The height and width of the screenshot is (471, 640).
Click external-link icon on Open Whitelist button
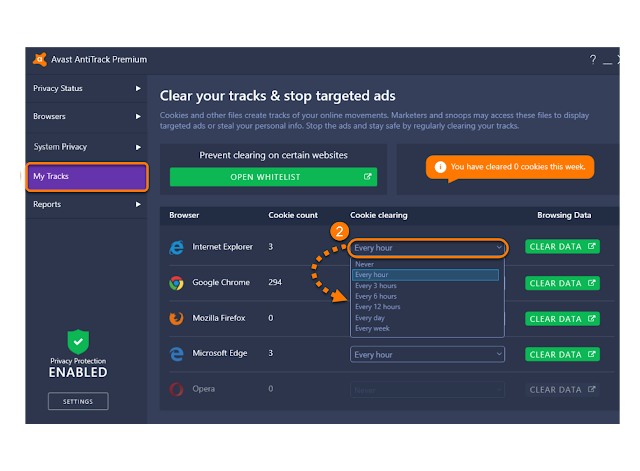[x=367, y=177]
